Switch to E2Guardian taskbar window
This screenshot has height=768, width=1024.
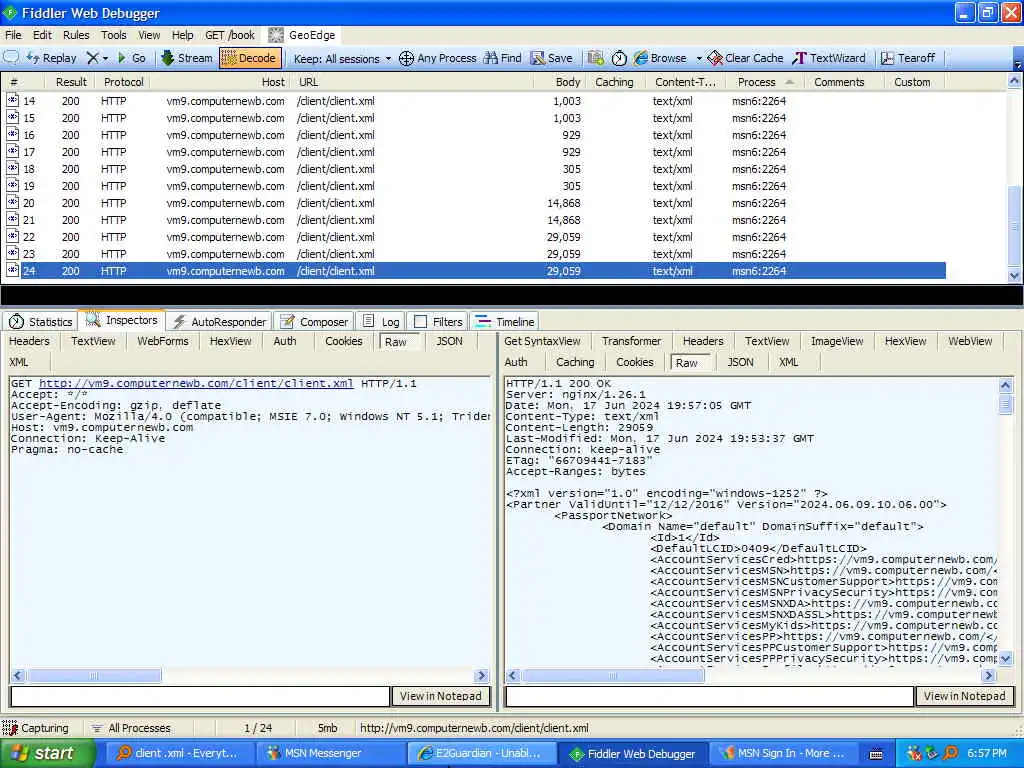[480, 753]
